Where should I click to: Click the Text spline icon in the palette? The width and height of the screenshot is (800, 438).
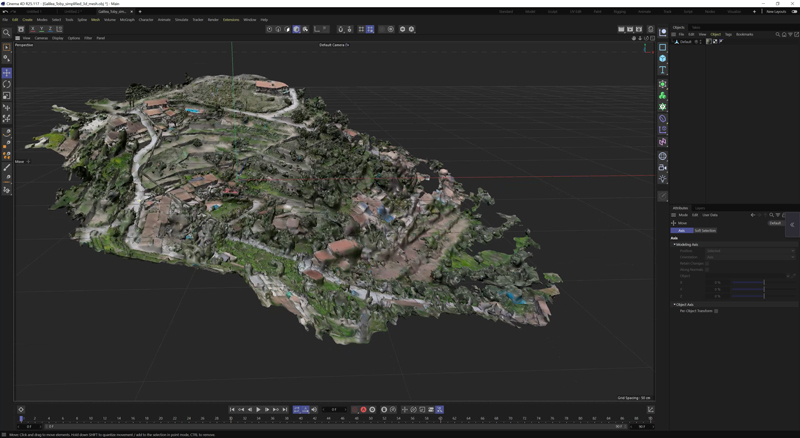coord(663,70)
